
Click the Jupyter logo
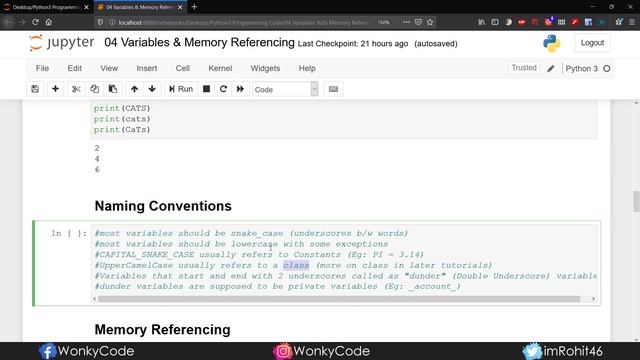(62, 43)
